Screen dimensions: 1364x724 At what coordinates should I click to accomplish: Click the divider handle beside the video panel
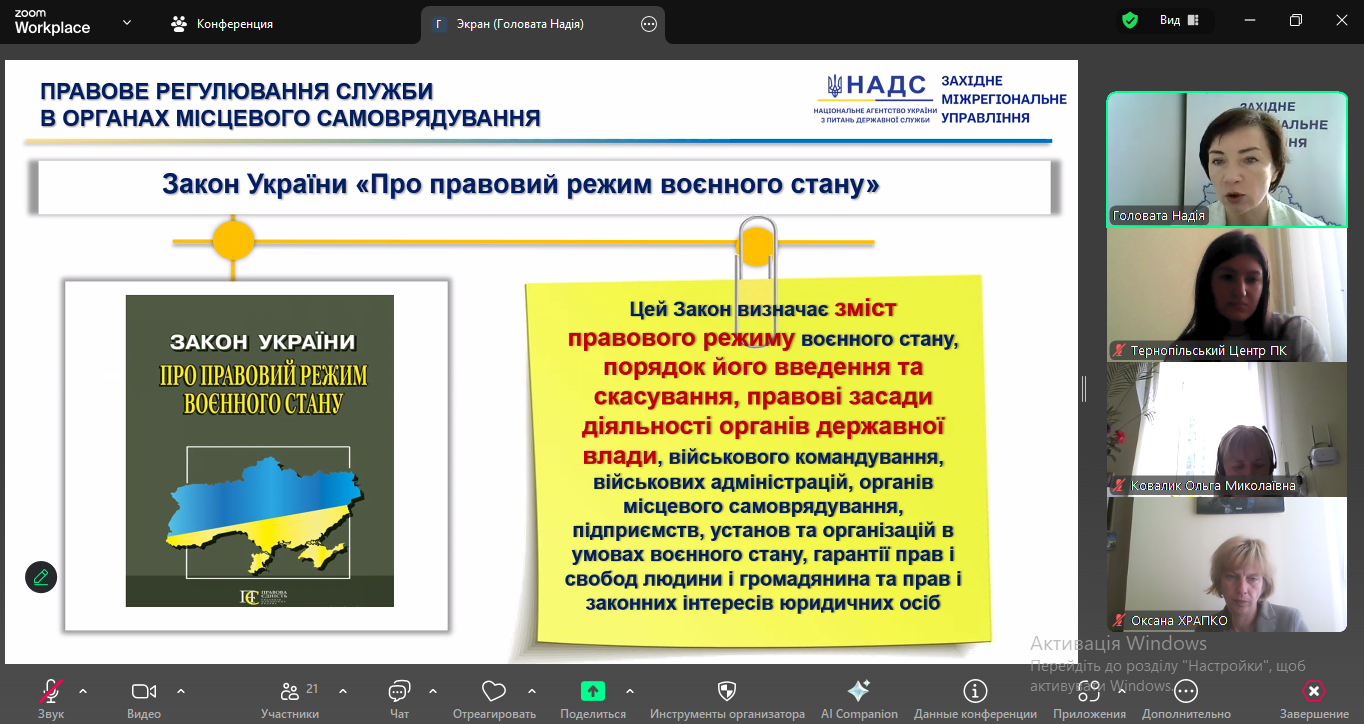coord(1084,389)
